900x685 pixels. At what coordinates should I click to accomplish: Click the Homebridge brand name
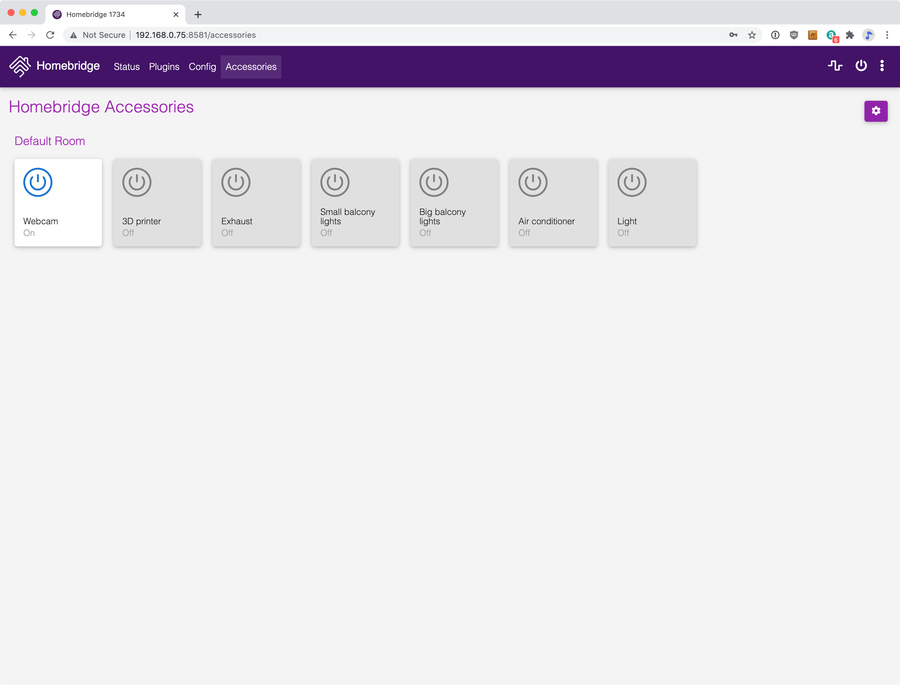click(68, 66)
